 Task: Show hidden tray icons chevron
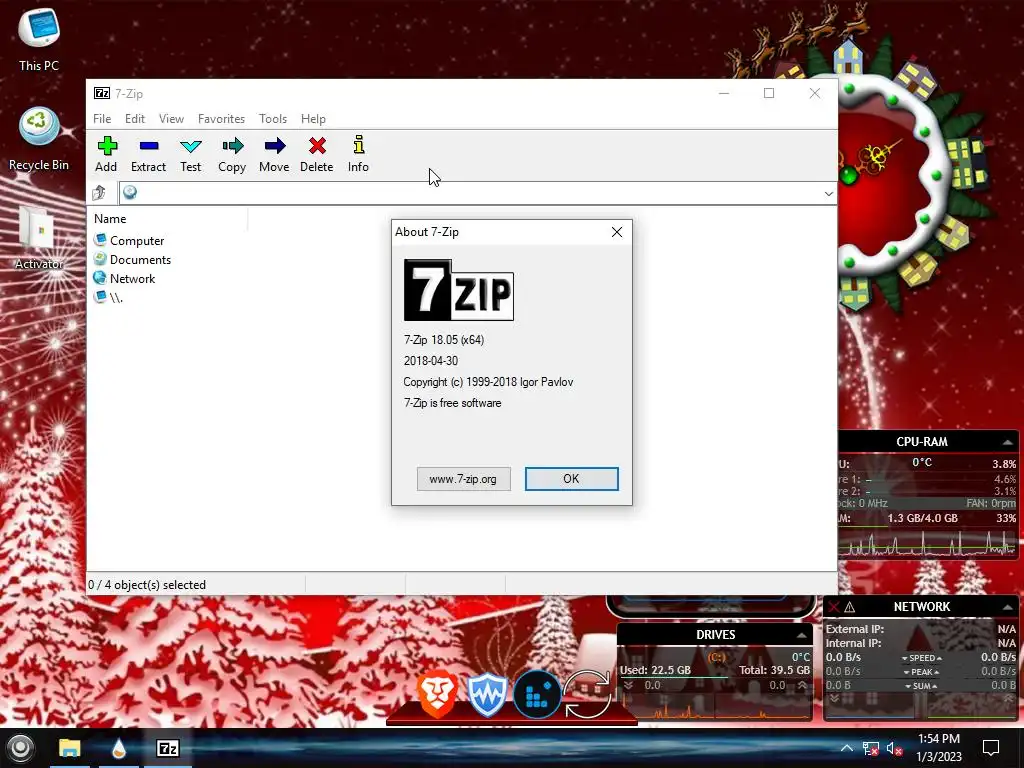click(x=846, y=748)
